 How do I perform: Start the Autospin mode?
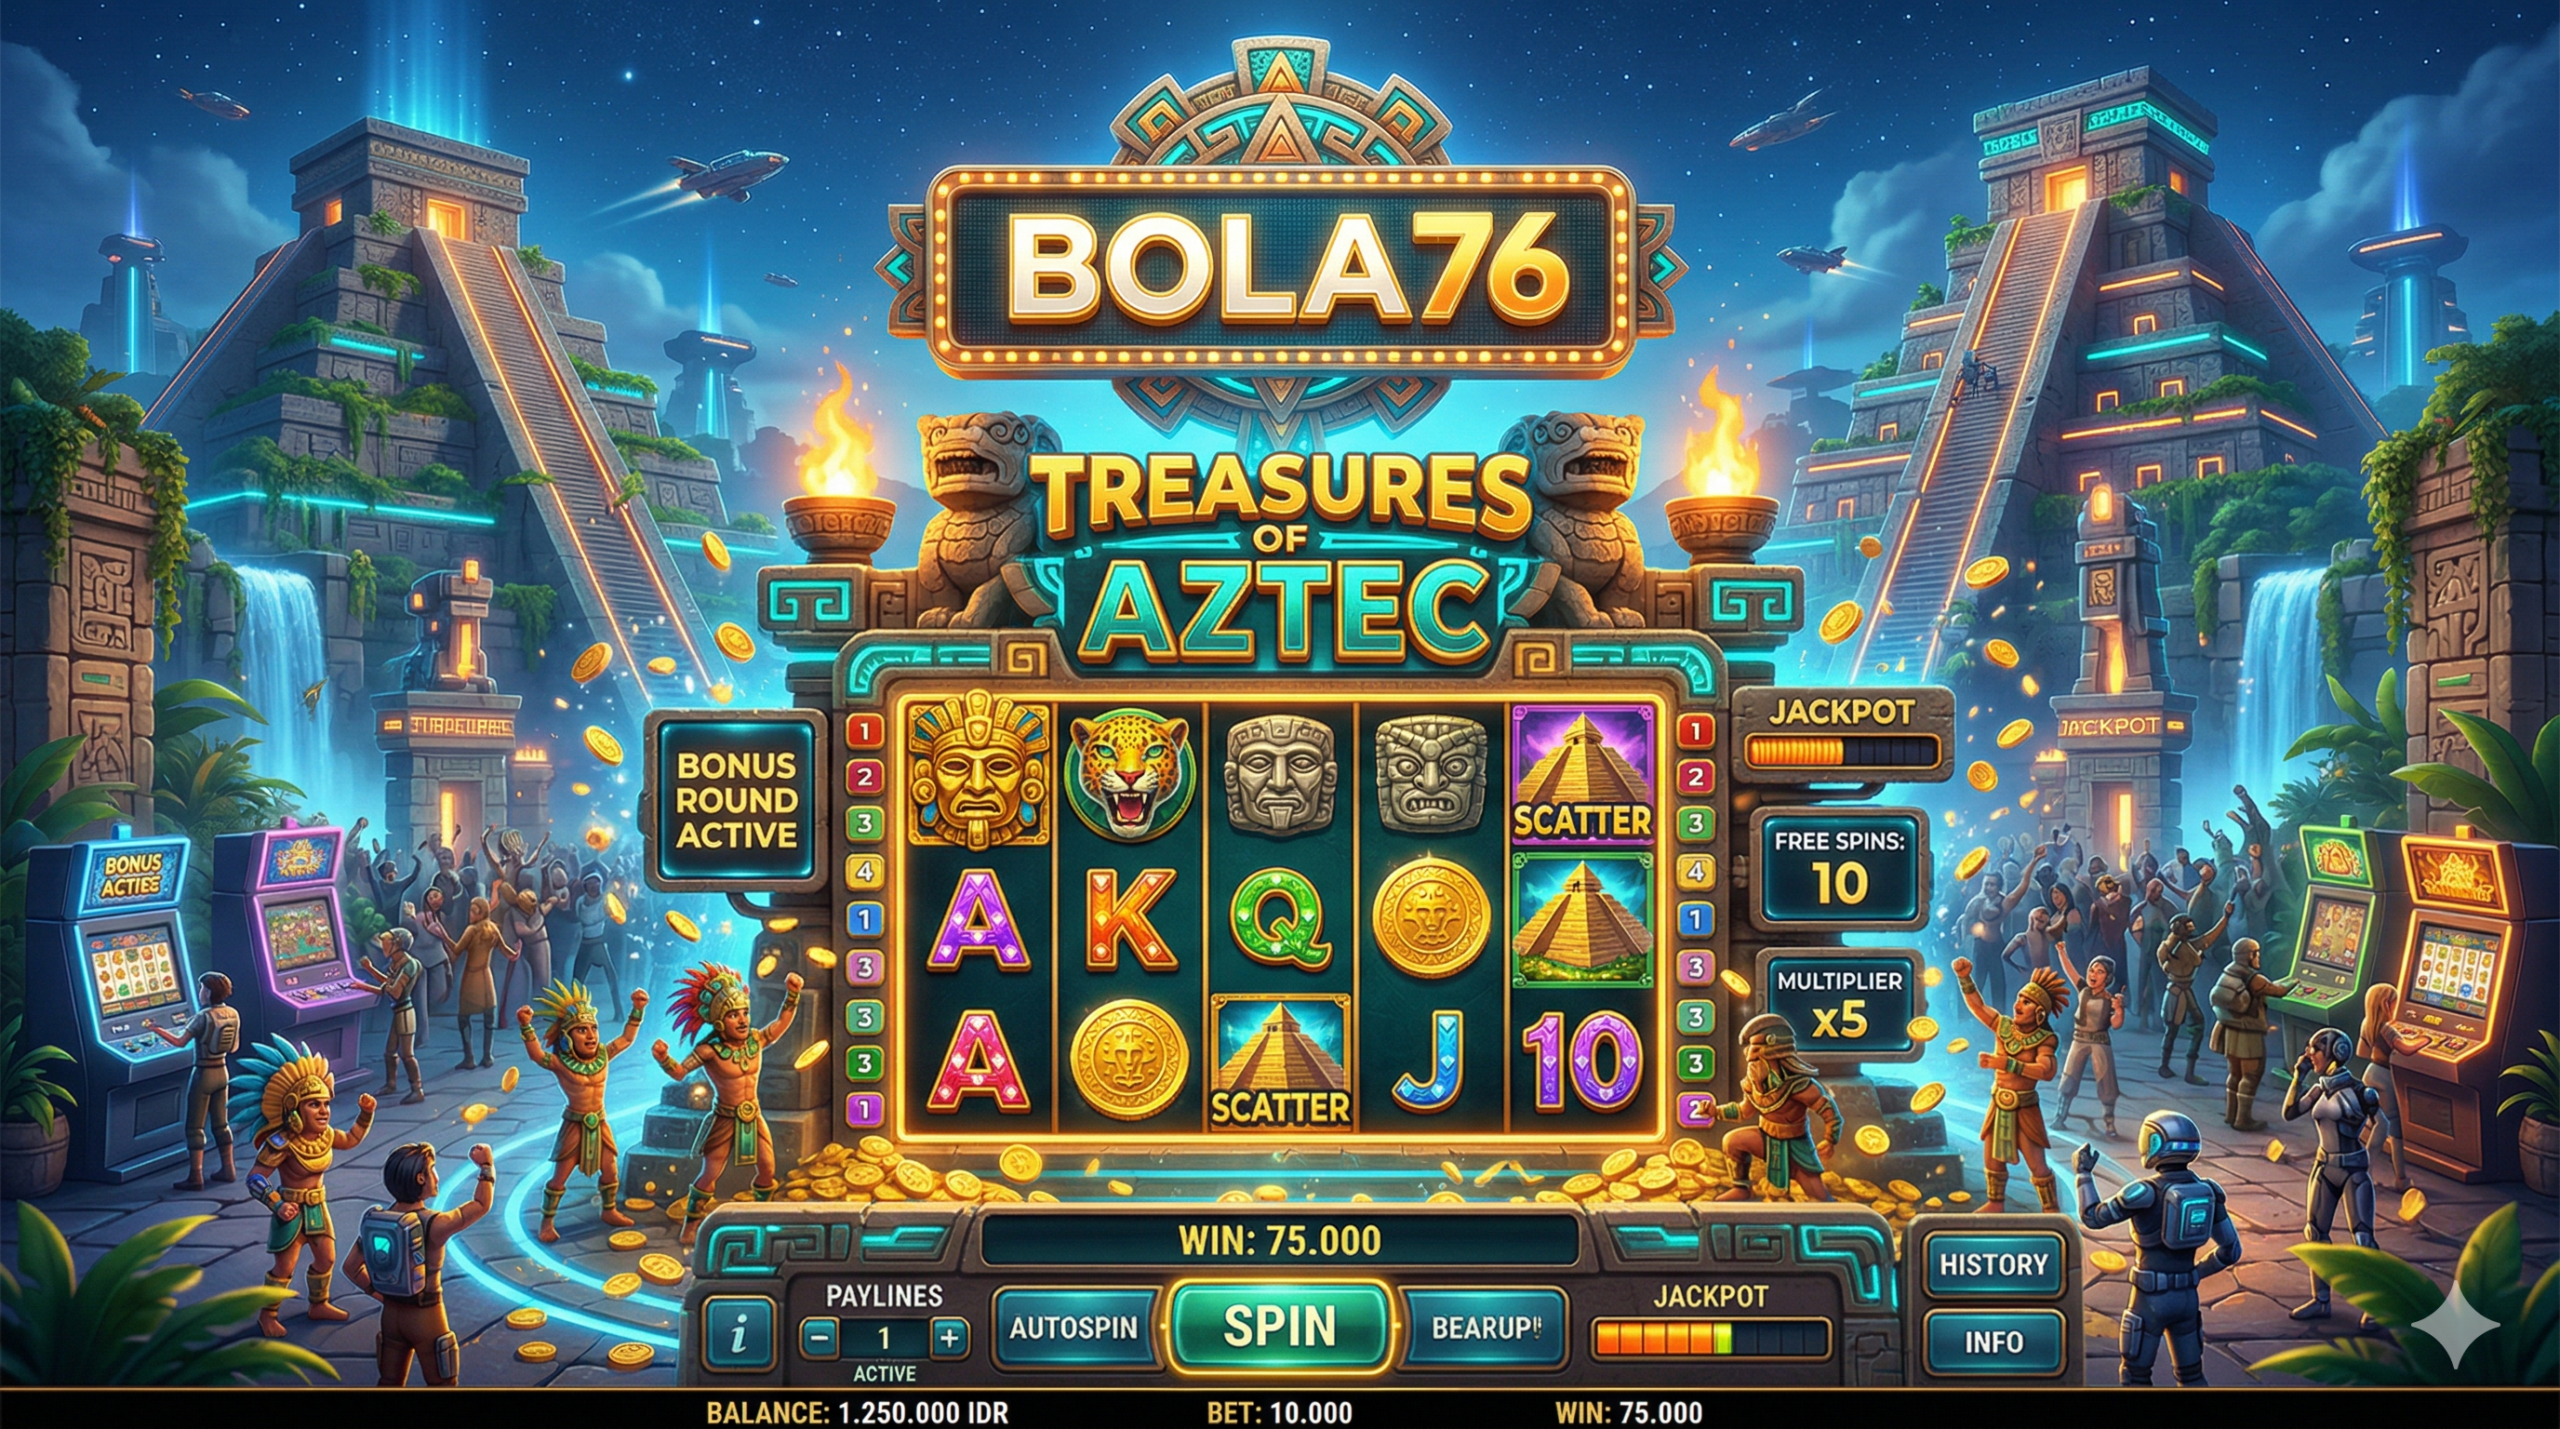pos(1073,1328)
